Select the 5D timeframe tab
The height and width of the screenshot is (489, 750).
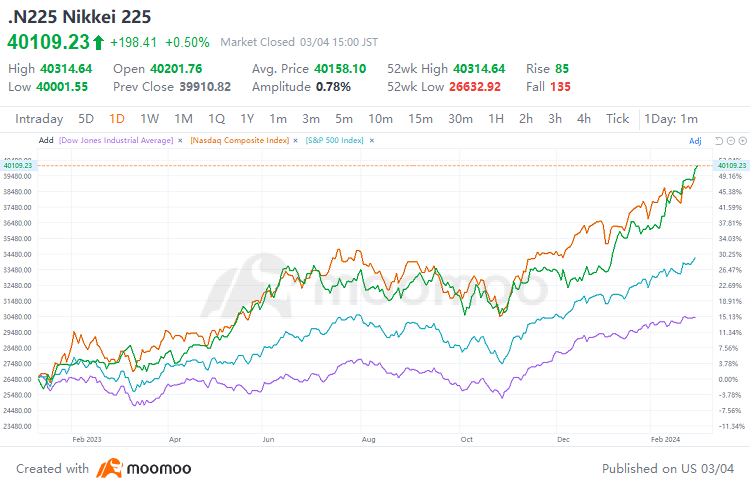click(x=86, y=119)
